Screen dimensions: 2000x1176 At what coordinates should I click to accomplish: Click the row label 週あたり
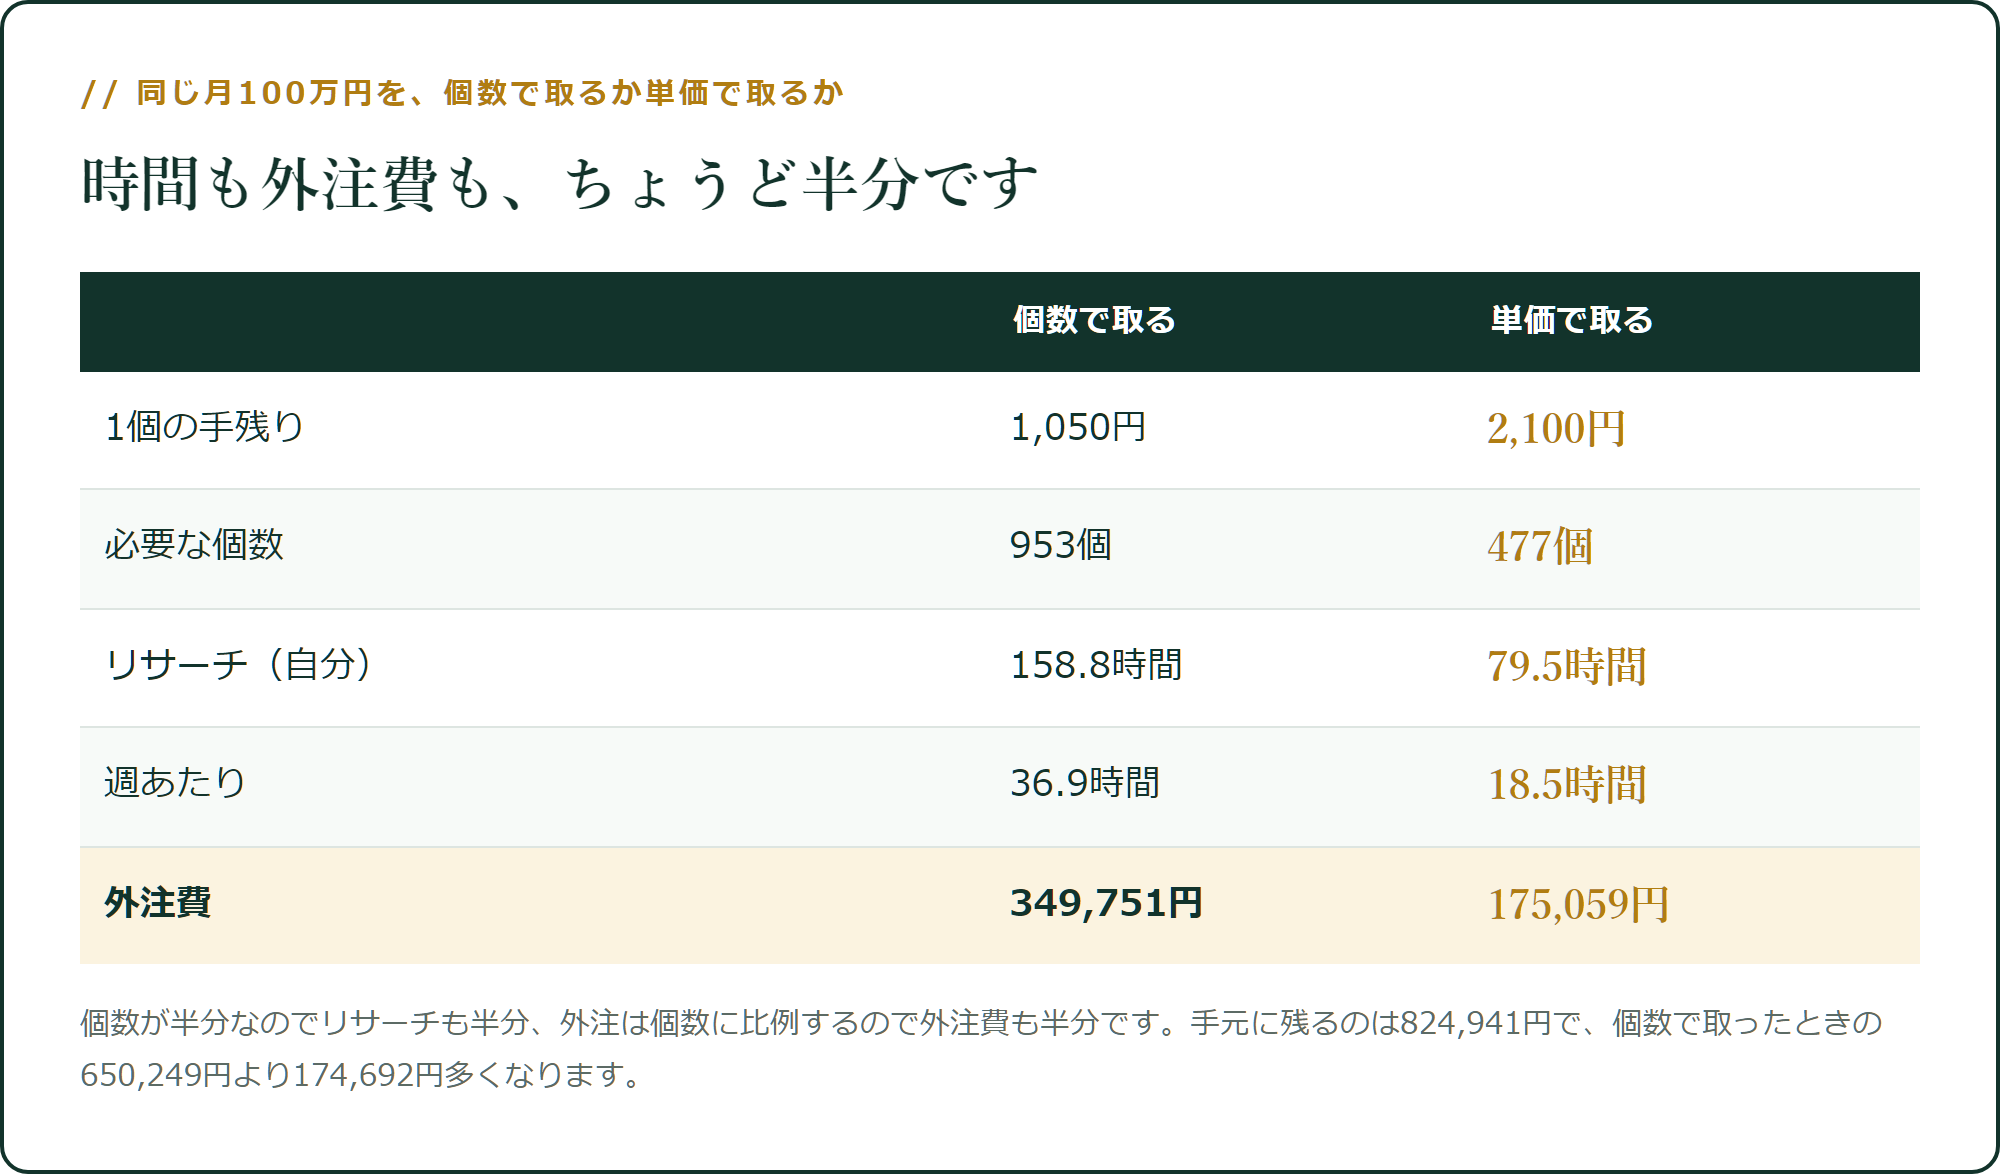pos(175,782)
